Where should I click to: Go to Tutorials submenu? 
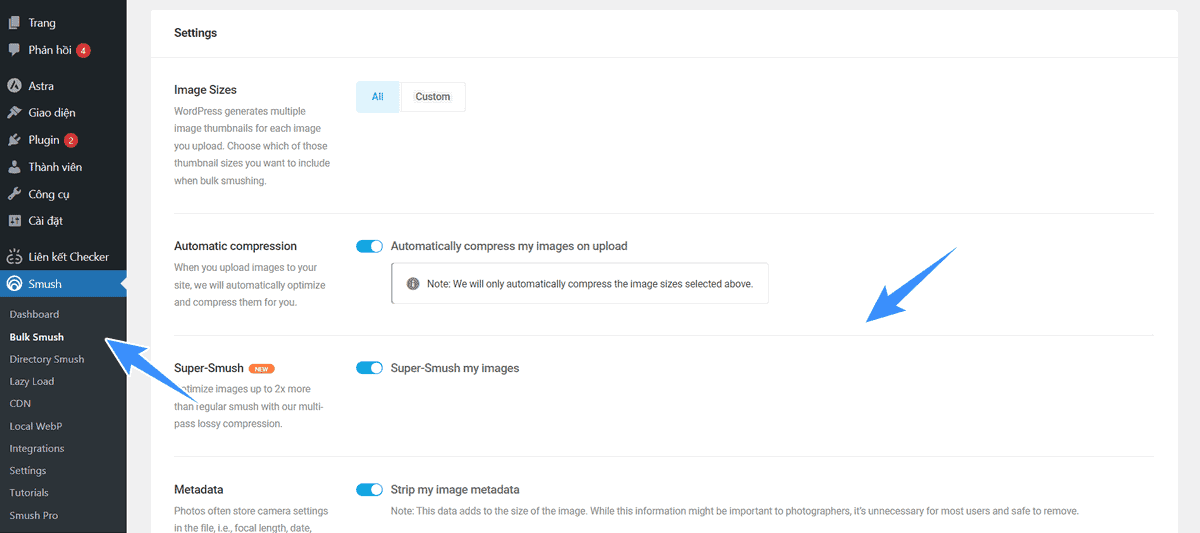coord(29,492)
